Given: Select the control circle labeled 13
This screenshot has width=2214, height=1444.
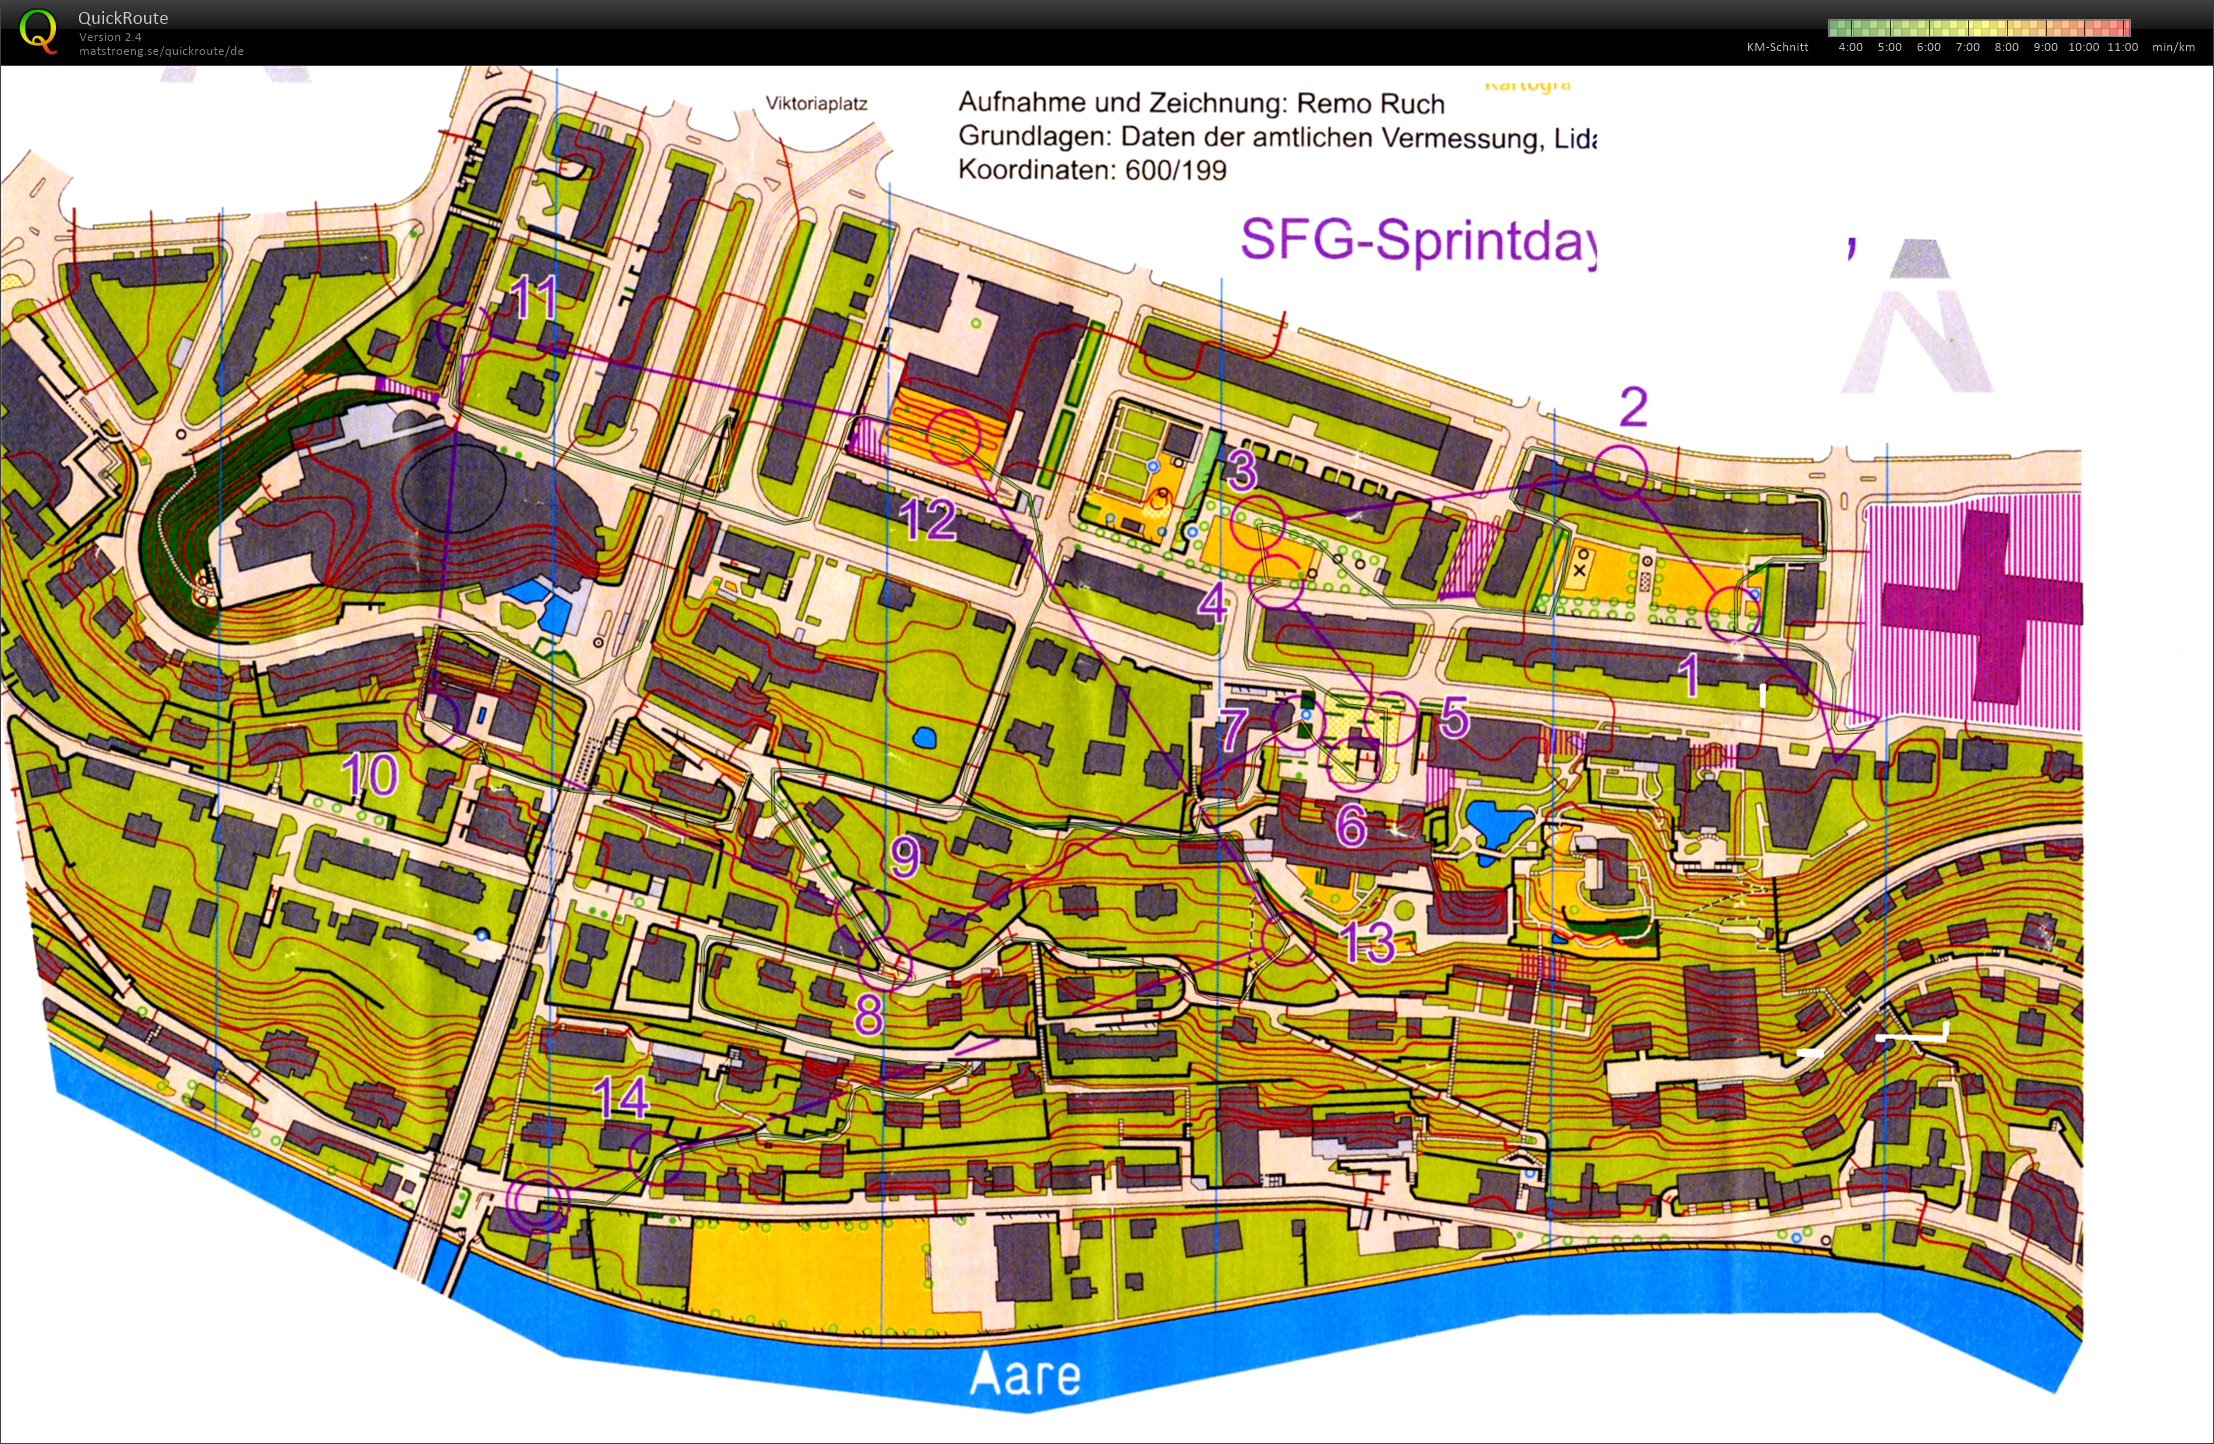Looking at the screenshot, I should (x=1289, y=939).
